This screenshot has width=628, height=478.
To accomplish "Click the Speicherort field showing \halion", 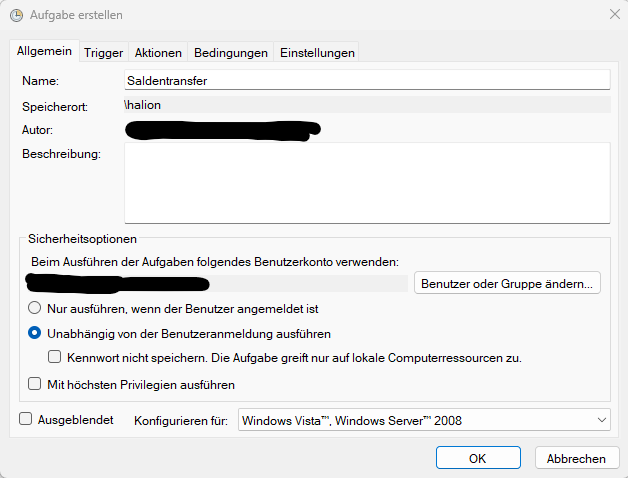I will click(x=366, y=105).
